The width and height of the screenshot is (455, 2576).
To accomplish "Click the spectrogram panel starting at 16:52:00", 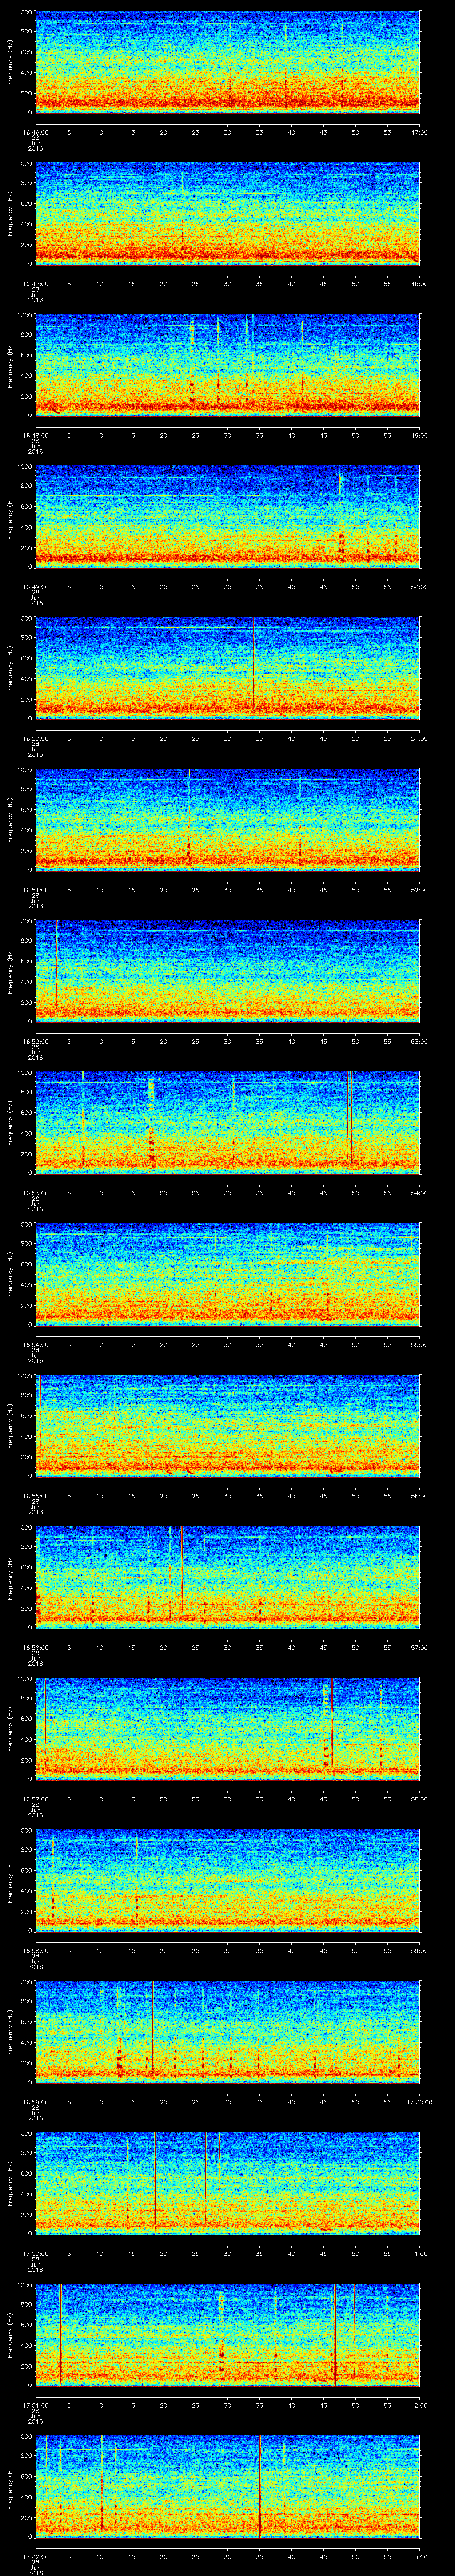I will [x=227, y=971].
